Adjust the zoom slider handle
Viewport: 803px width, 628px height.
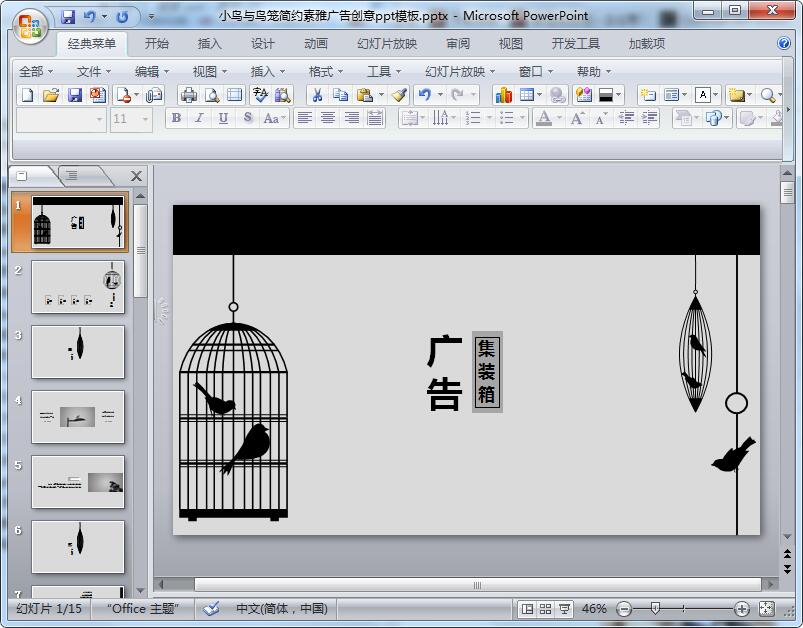(x=655, y=608)
